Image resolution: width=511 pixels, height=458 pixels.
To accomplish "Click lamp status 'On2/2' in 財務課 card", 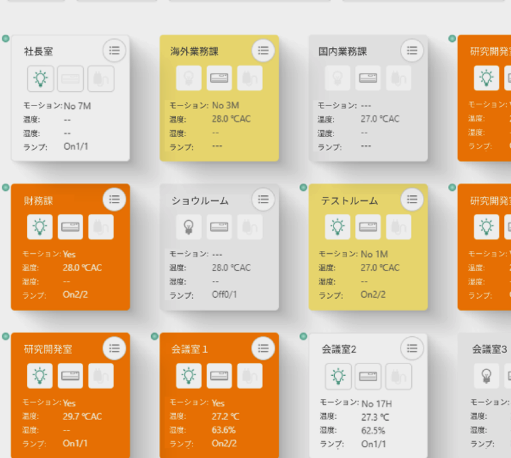I will [x=75, y=295].
